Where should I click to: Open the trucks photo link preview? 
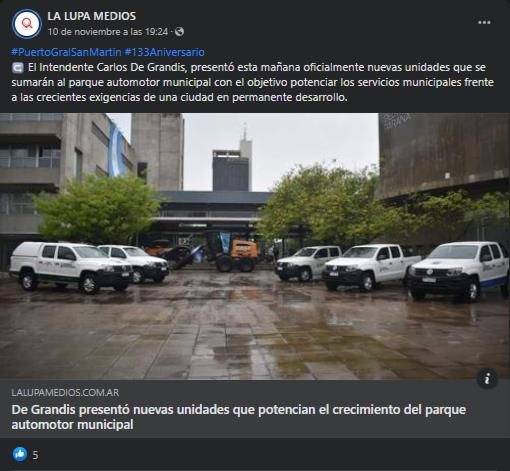pos(255,246)
